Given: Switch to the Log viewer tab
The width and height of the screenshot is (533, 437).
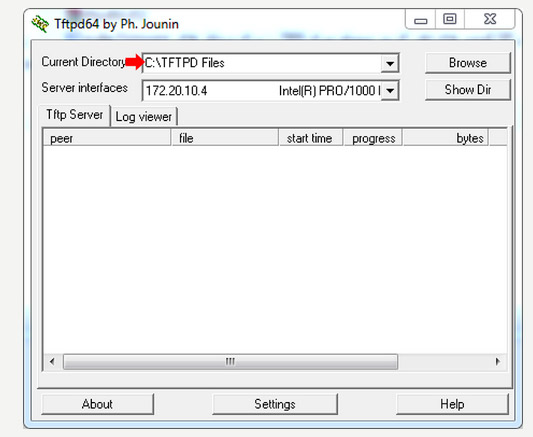Looking at the screenshot, I should [x=144, y=117].
